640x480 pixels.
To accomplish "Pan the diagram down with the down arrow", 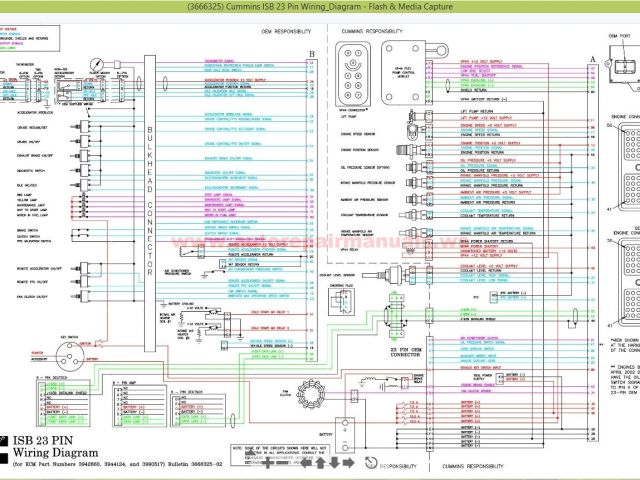I will coord(336,463).
